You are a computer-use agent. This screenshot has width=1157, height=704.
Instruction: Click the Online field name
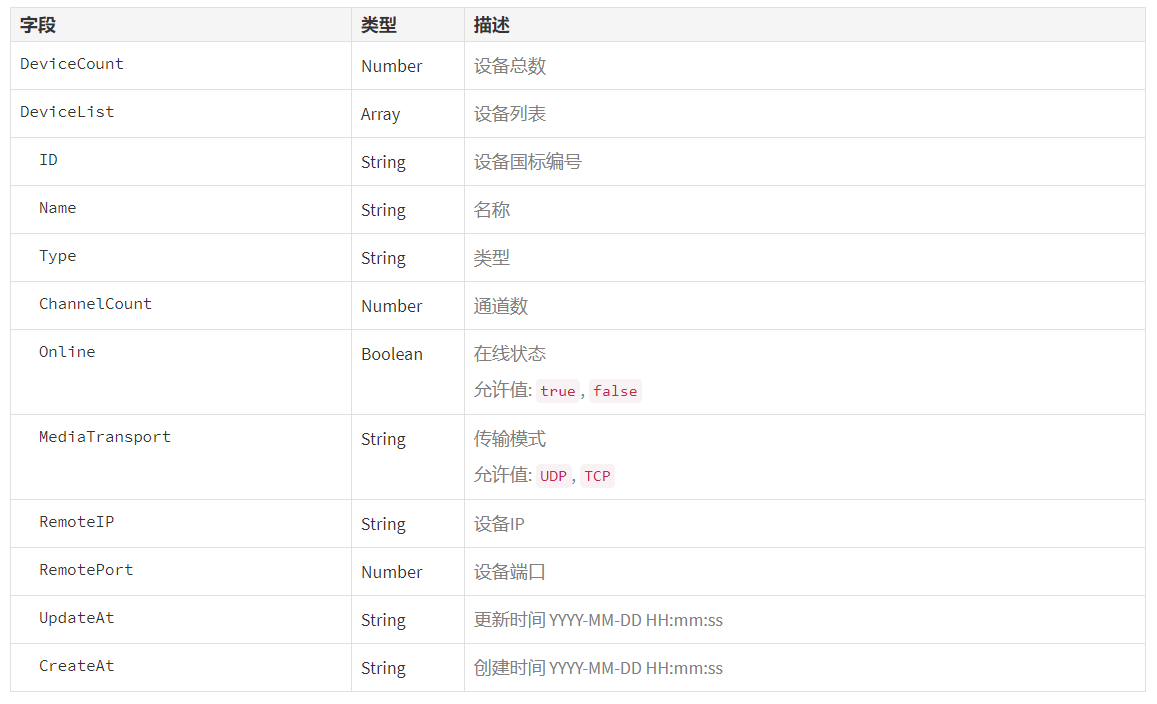click(x=67, y=352)
